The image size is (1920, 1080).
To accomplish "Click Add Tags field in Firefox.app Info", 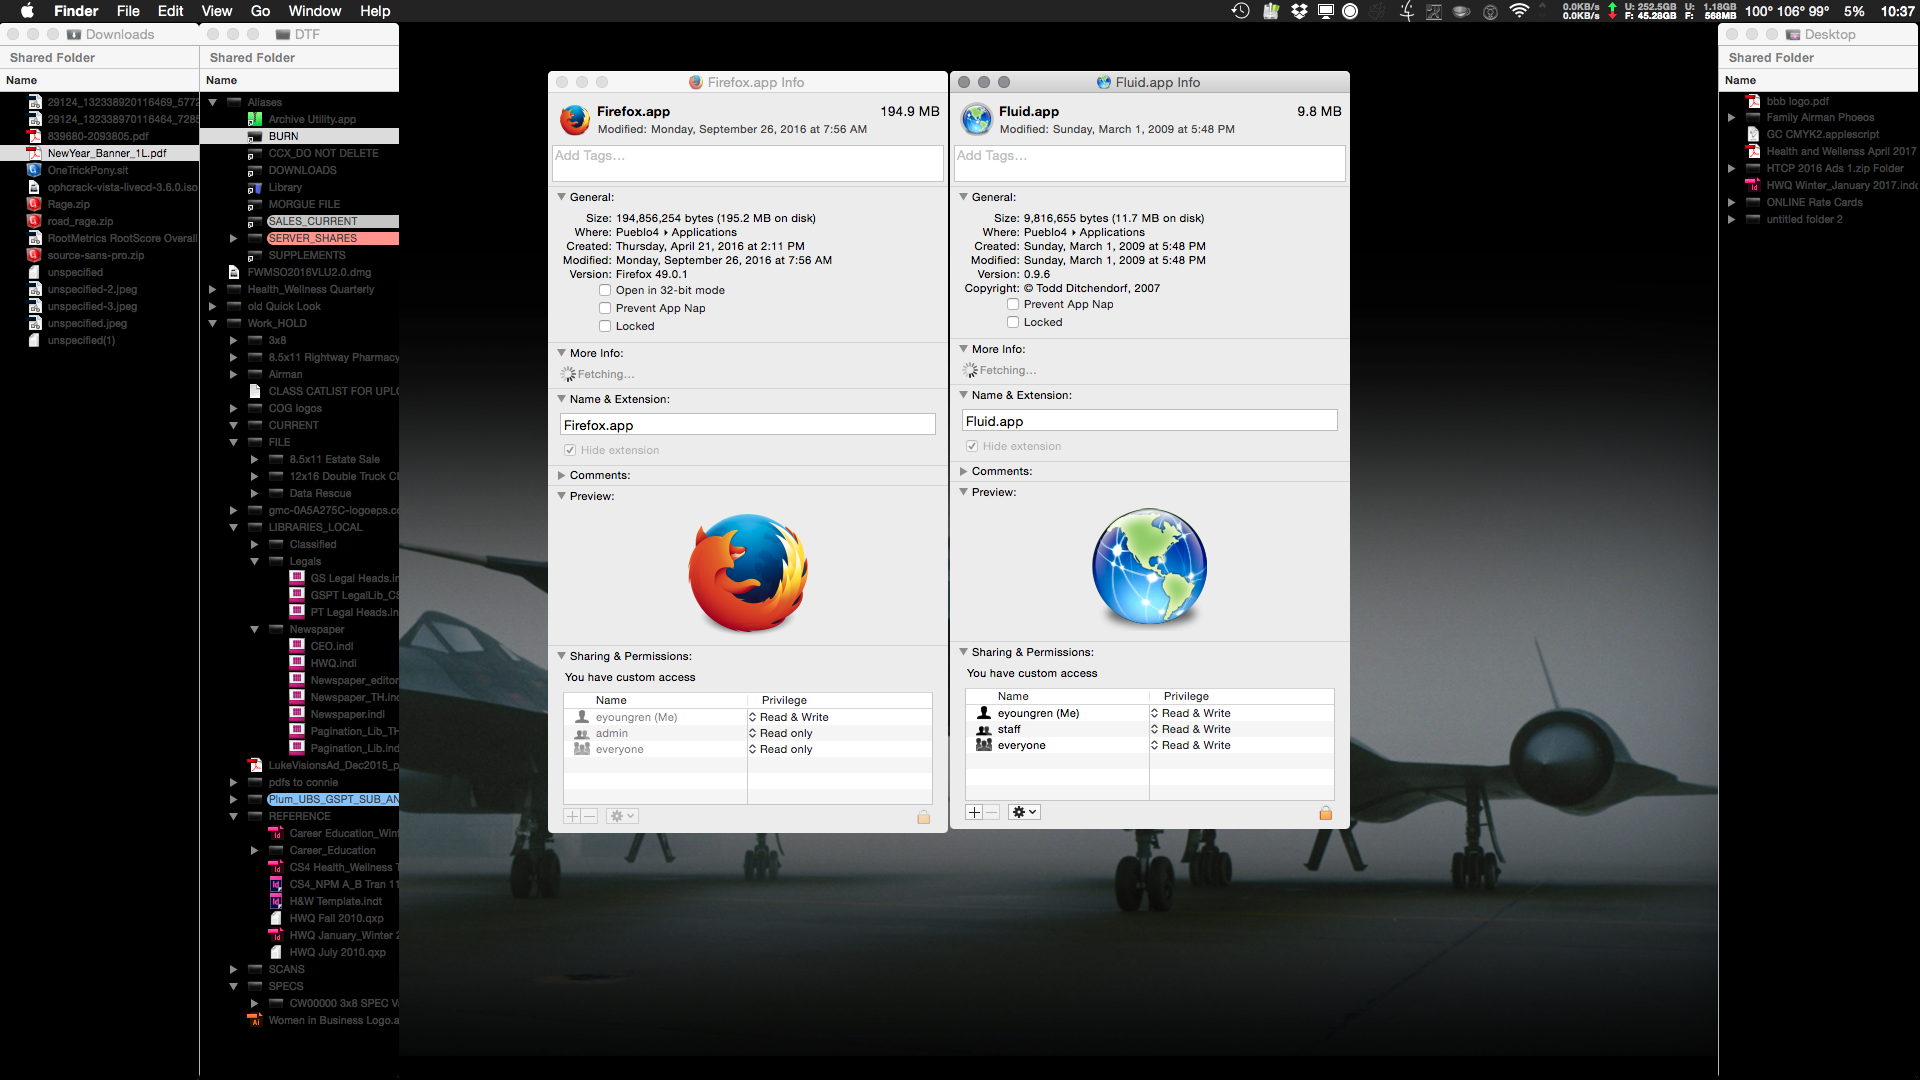I will tap(748, 163).
